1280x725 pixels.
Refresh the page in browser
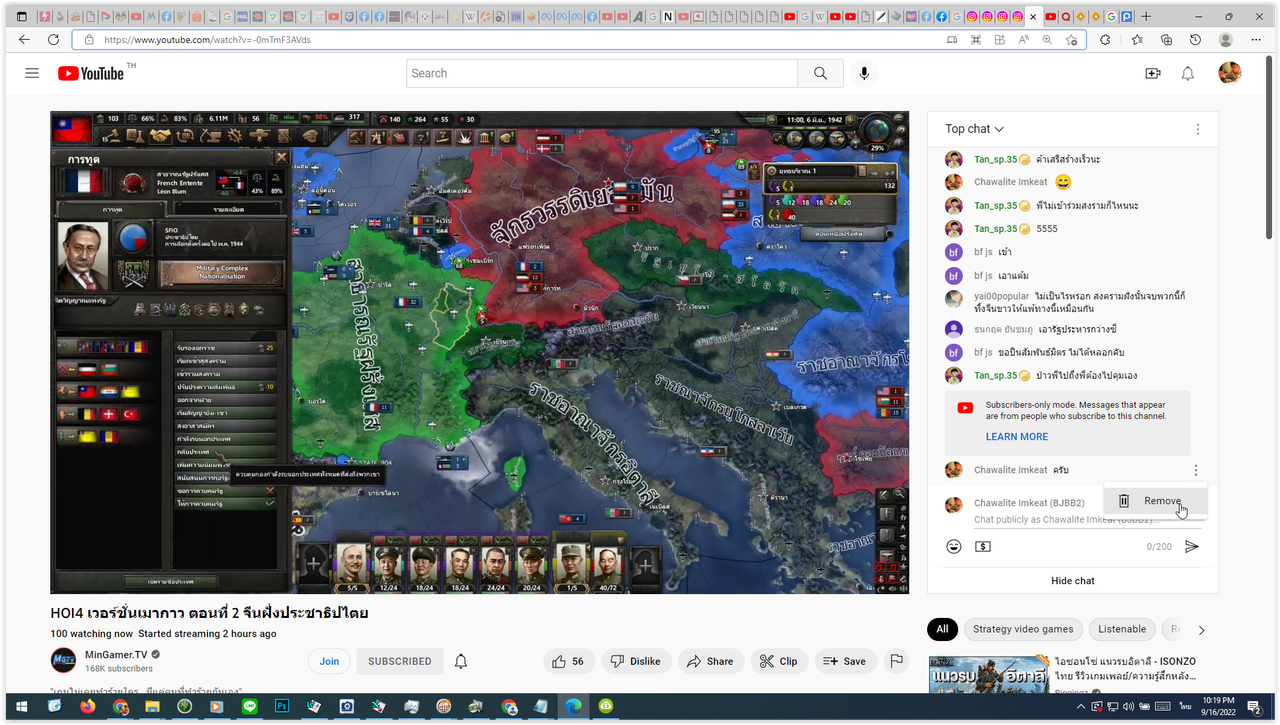point(53,40)
